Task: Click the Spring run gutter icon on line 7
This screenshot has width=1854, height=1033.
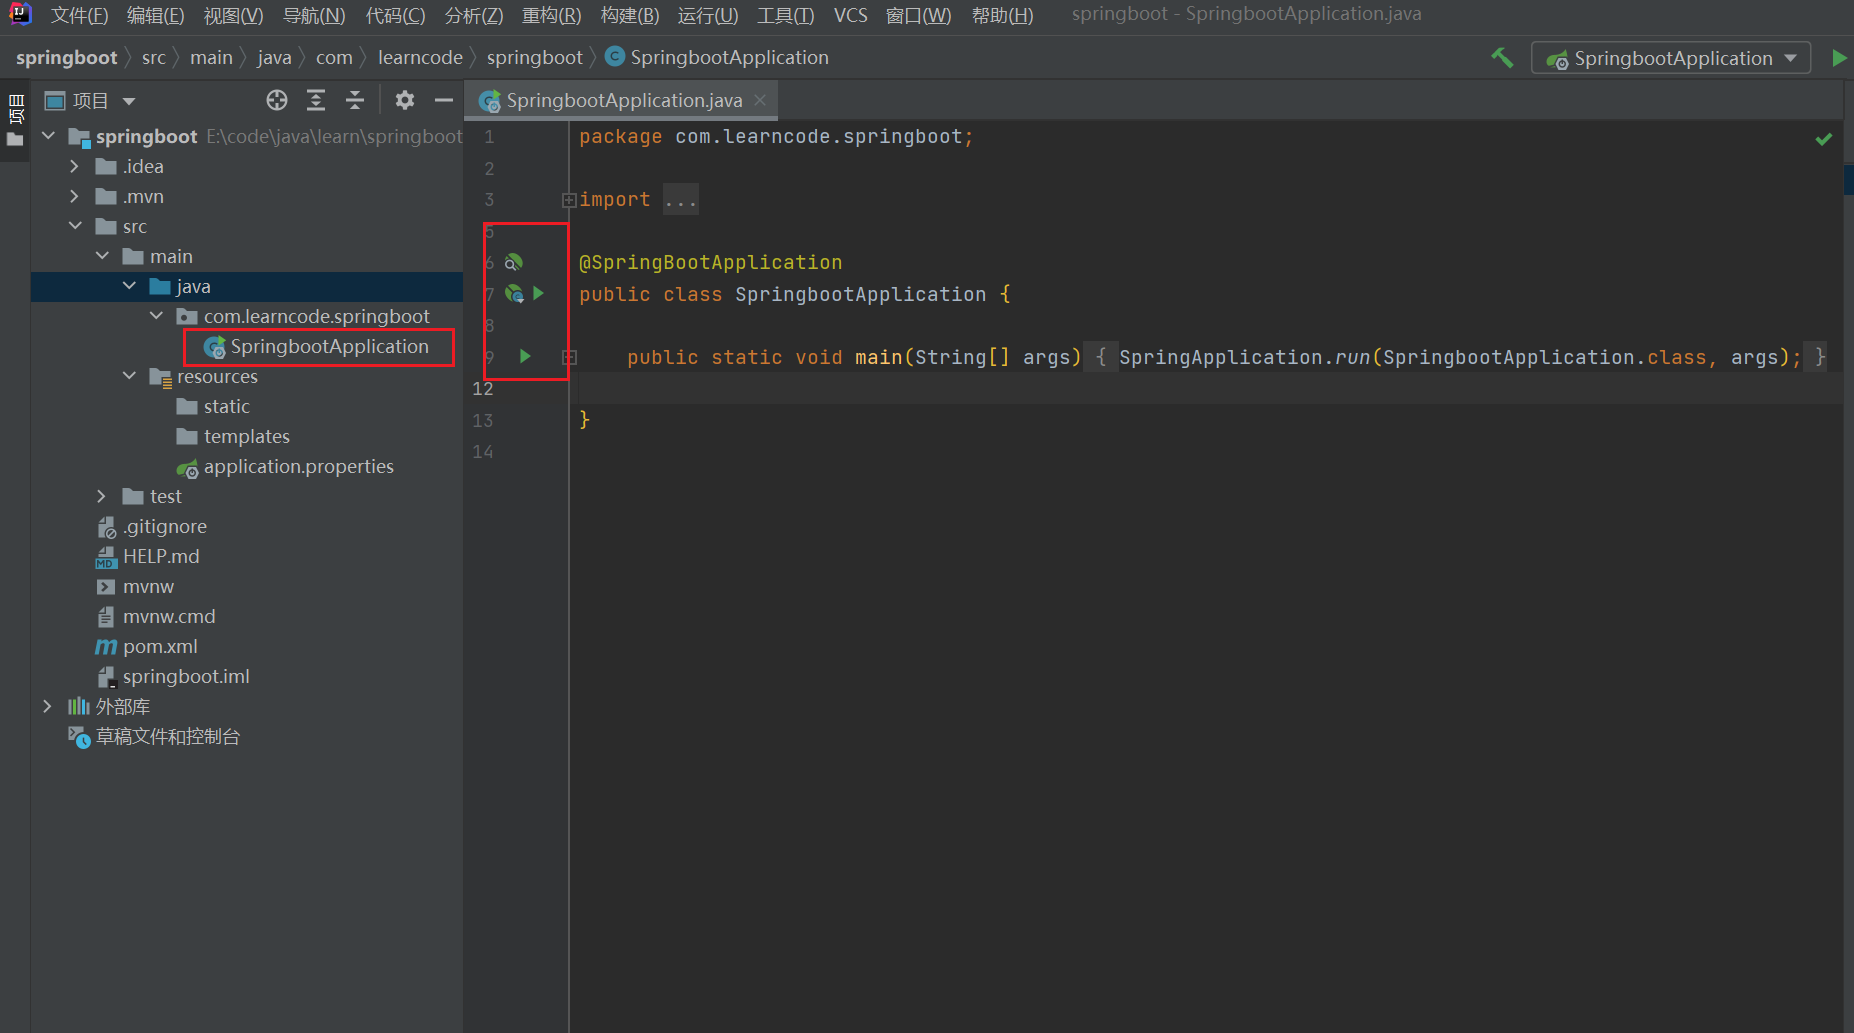Action: [514, 293]
